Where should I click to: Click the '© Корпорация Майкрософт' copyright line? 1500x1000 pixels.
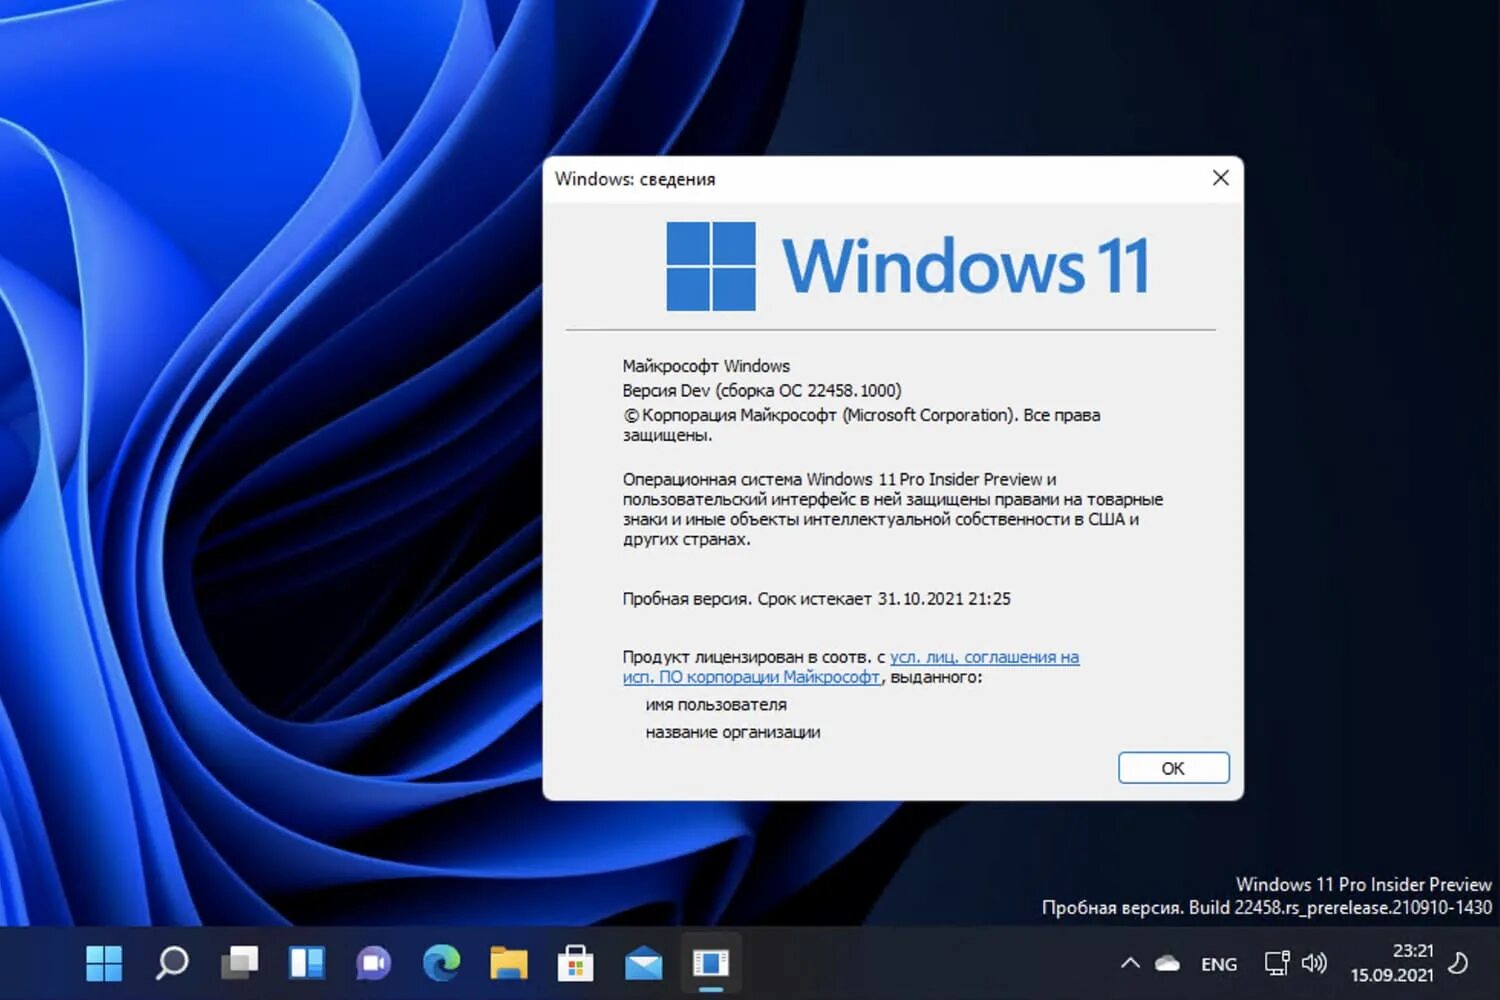(861, 425)
